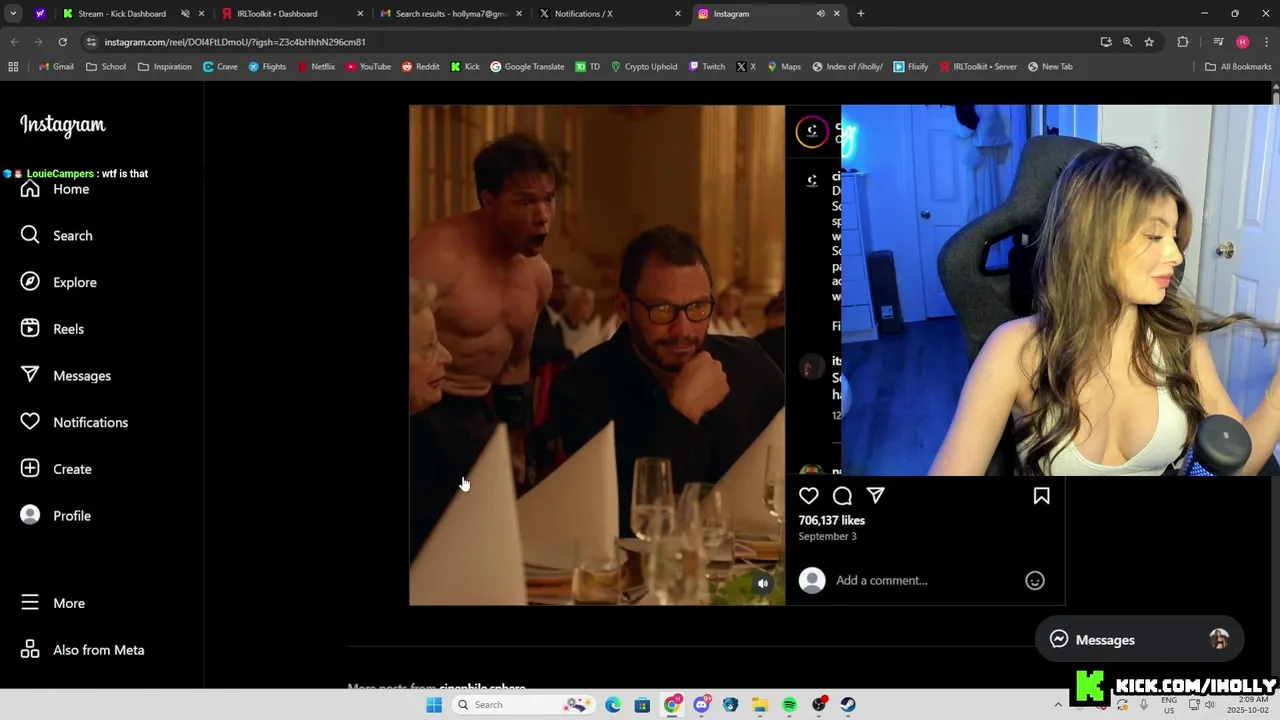This screenshot has height=720, width=1280.
Task: Like the reel with heart icon
Action: 809,496
